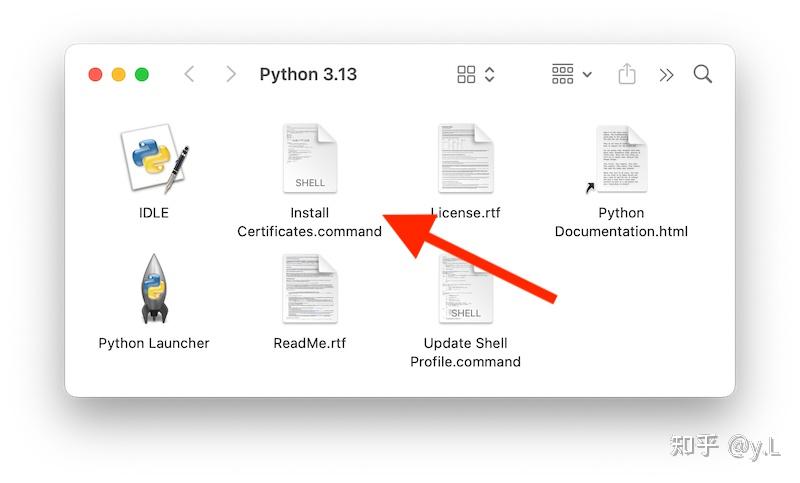
Task: Click the back navigation chevron
Action: [189, 74]
